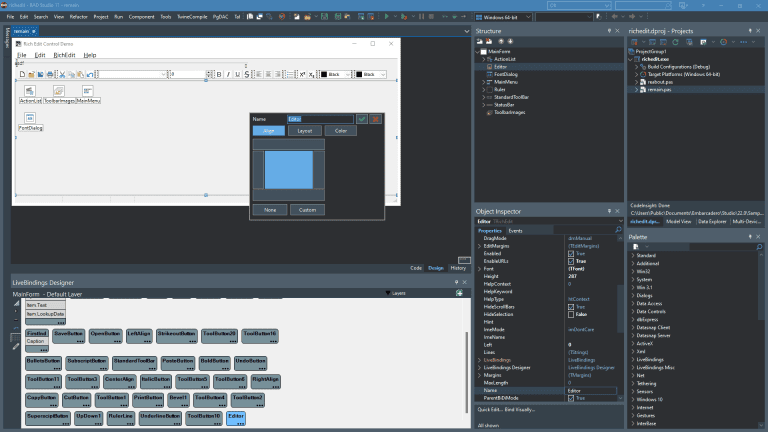Switch to the Events tab in the Object Inspector
The image size is (768, 432).
(515, 231)
